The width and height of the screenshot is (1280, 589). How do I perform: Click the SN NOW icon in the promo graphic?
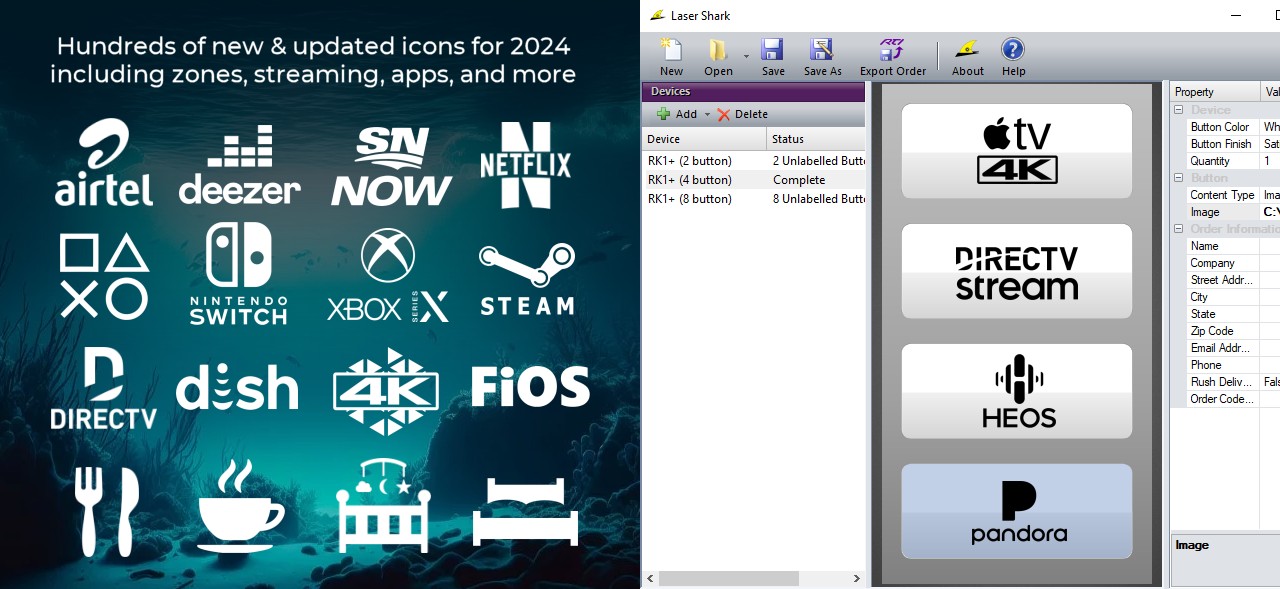coord(391,165)
